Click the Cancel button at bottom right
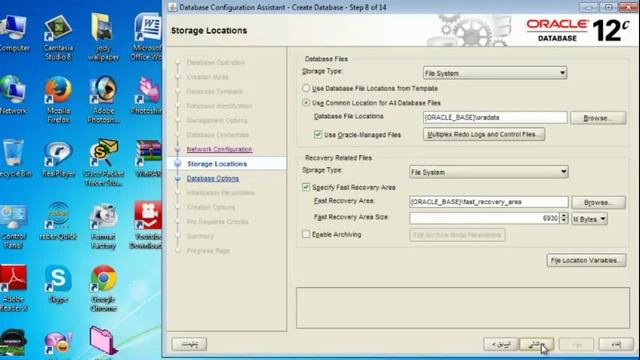640x360 pixels. 616,344
